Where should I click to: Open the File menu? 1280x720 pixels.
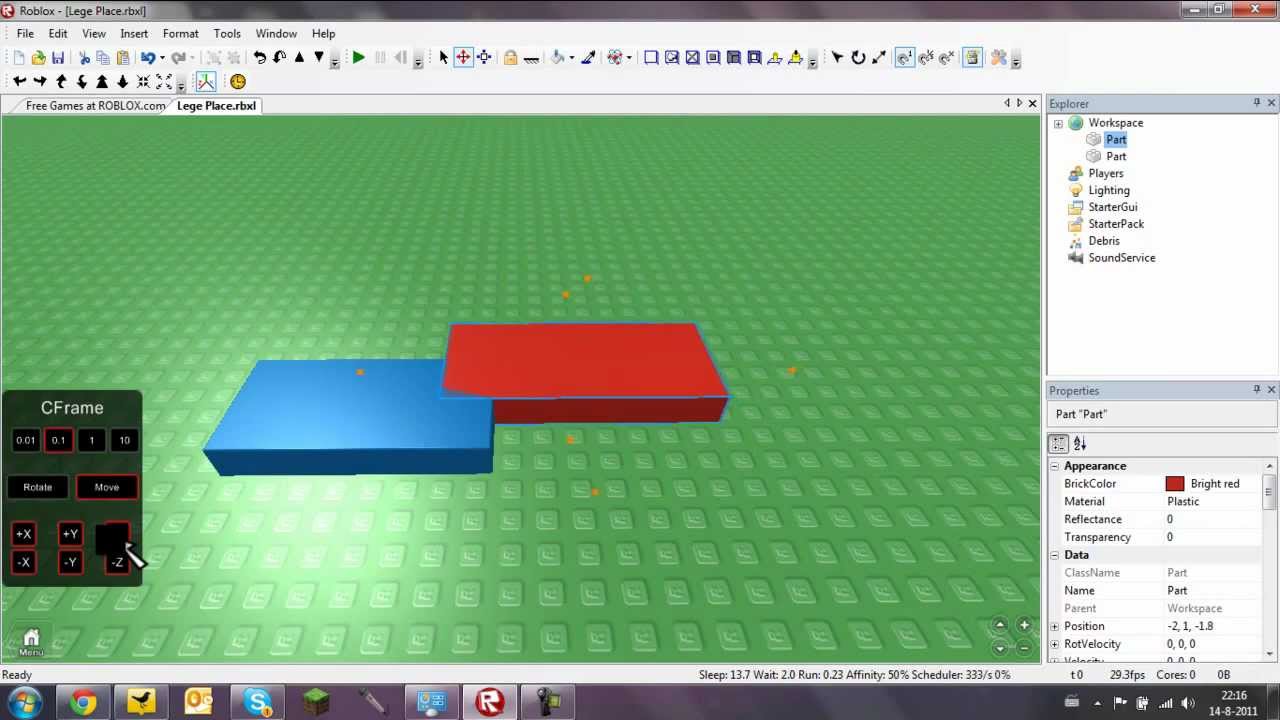(25, 34)
